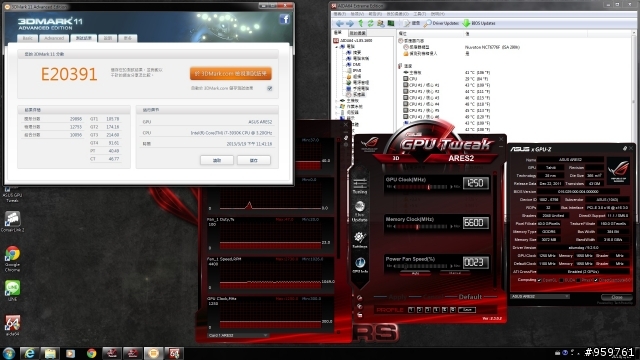
Task: Click the Cancel button in GPU Tweak
Action: (433, 297)
